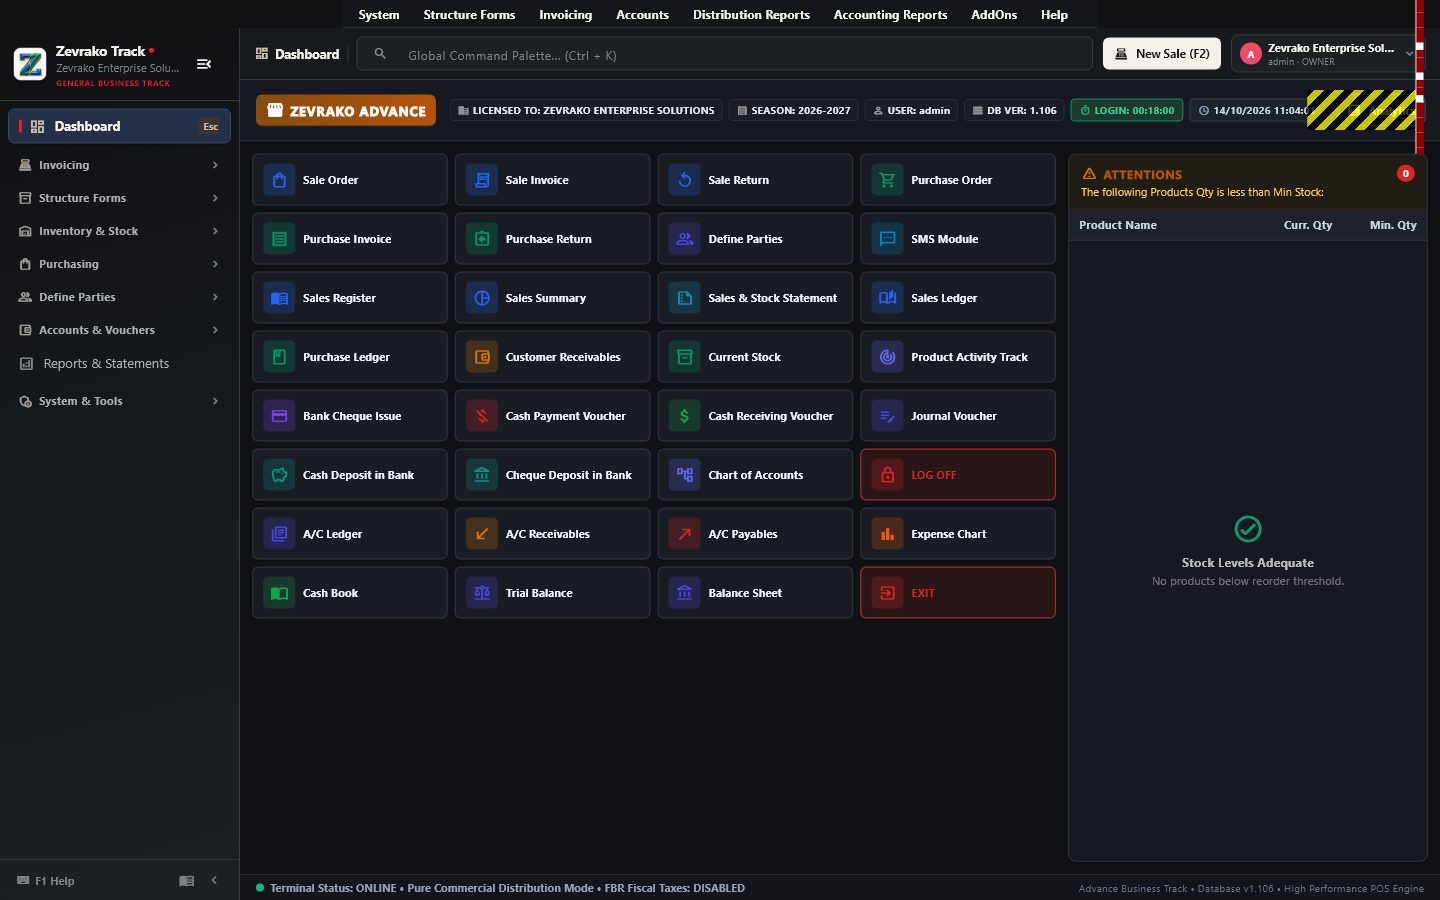1440x900 pixels.
Task: Open the Cash Book tile
Action: (x=349, y=593)
